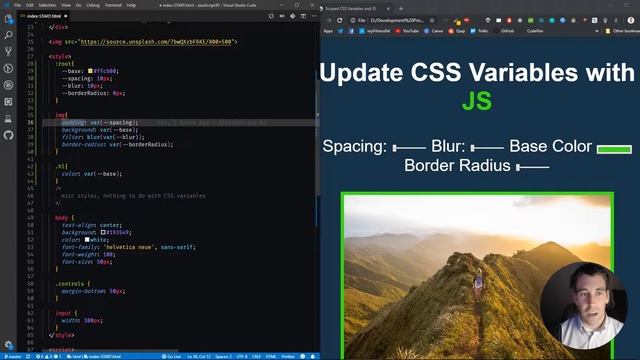Open the Apps shortcut in bookmarks bar
Image resolution: width=640 pixels, height=360 pixels.
coord(328,31)
